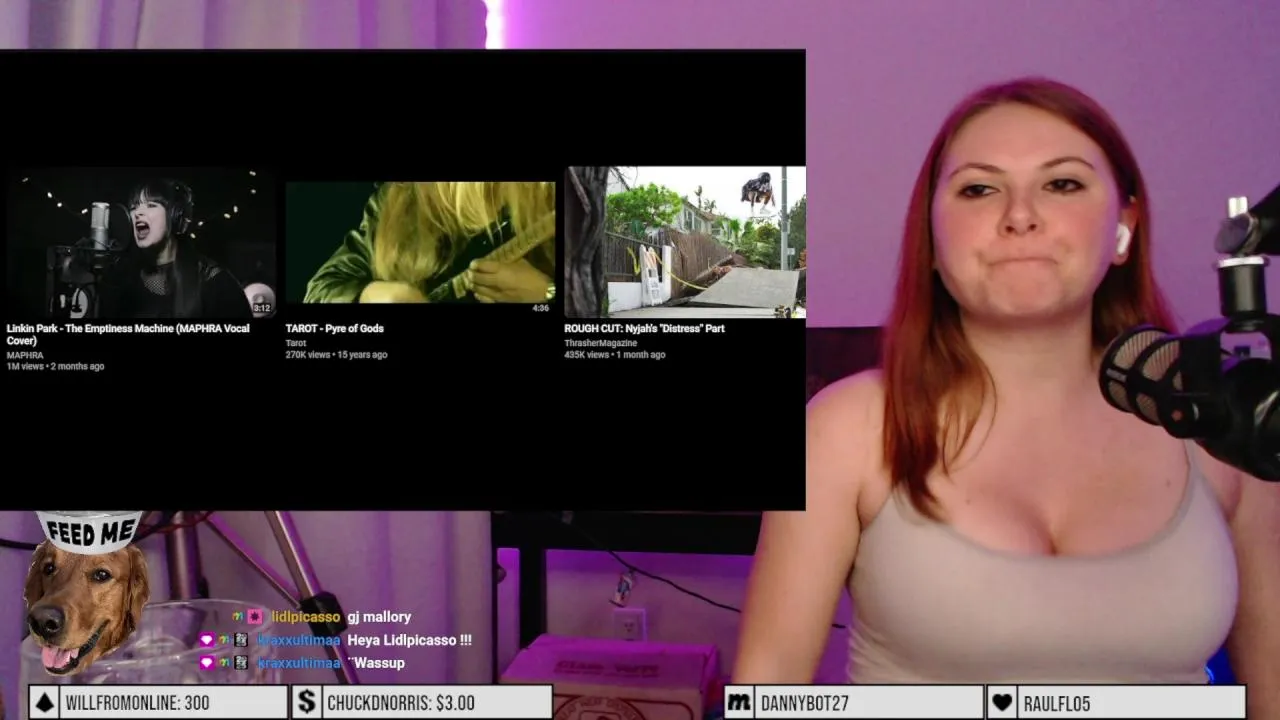This screenshot has height=720, width=1280.
Task: Click the 'Wassup' chat message
Action: pyautogui.click(x=376, y=663)
